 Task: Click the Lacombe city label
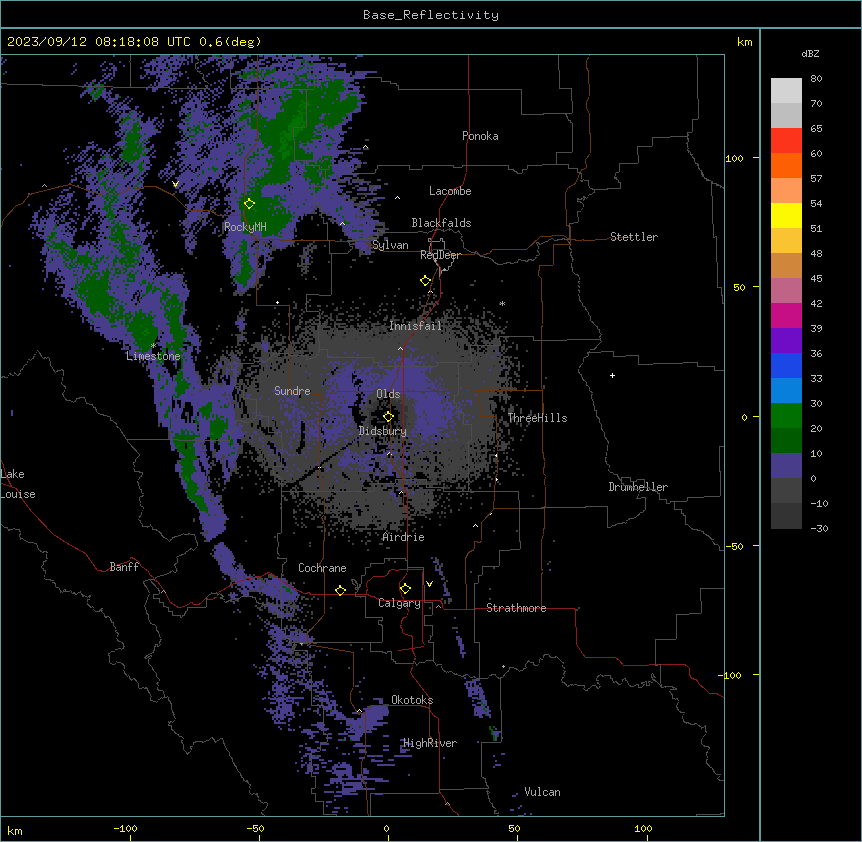point(450,191)
